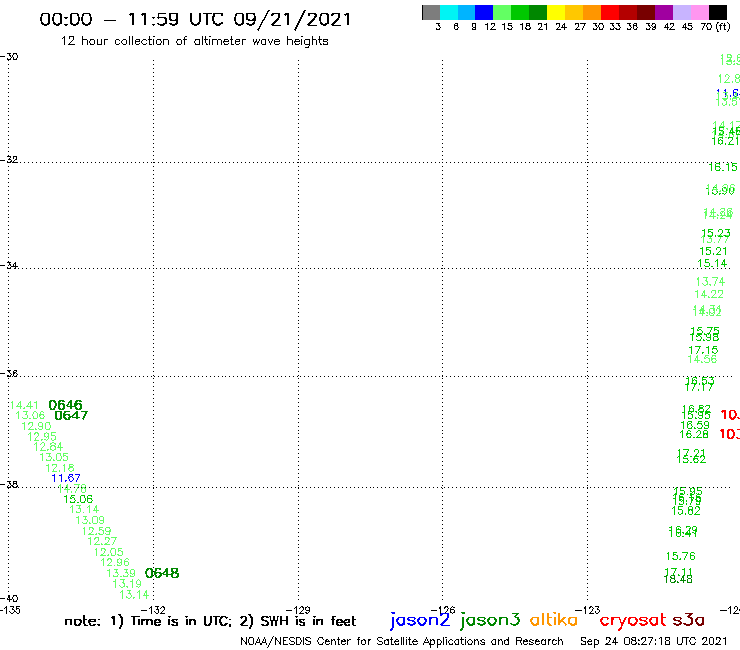Click the wave height value 13.09

point(90,520)
